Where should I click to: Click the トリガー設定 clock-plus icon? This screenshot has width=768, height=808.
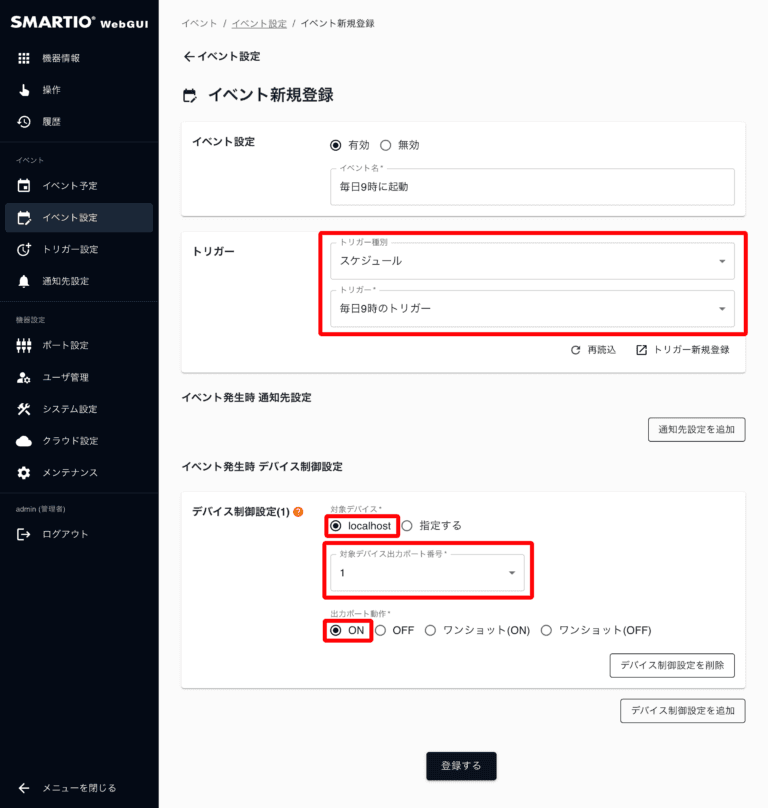(x=24, y=249)
